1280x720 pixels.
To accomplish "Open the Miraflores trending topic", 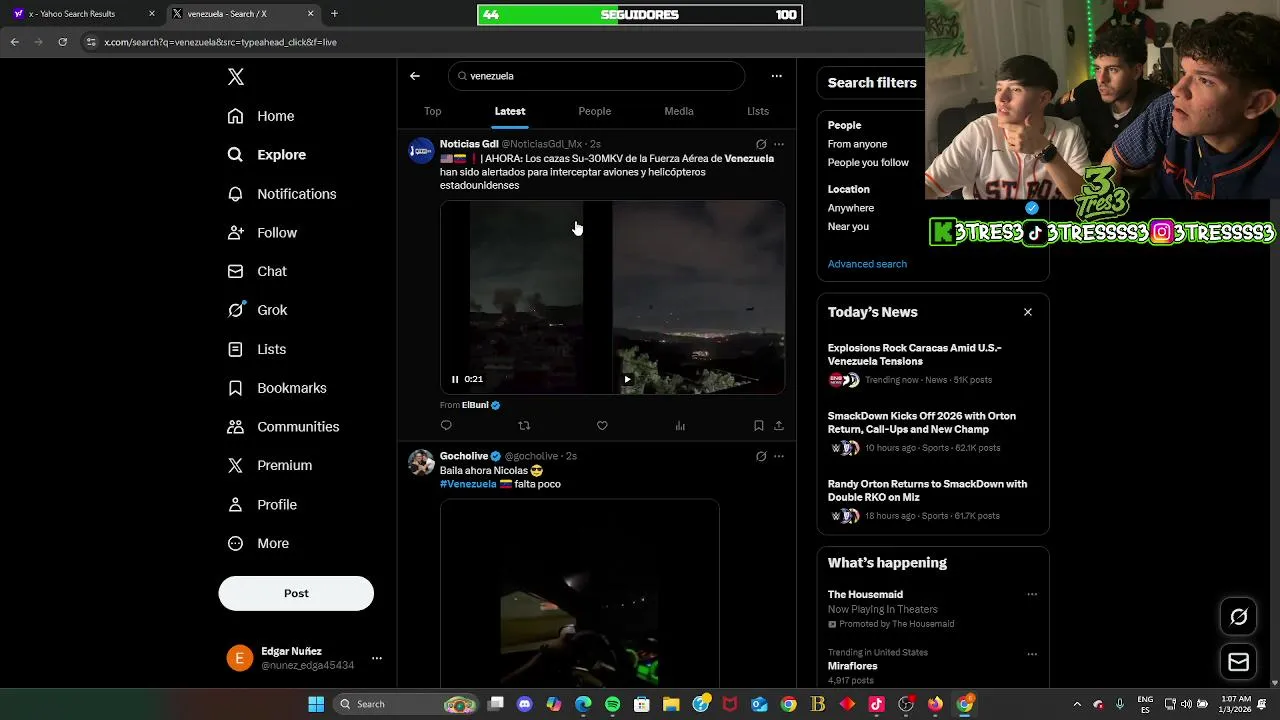I will tap(852, 666).
